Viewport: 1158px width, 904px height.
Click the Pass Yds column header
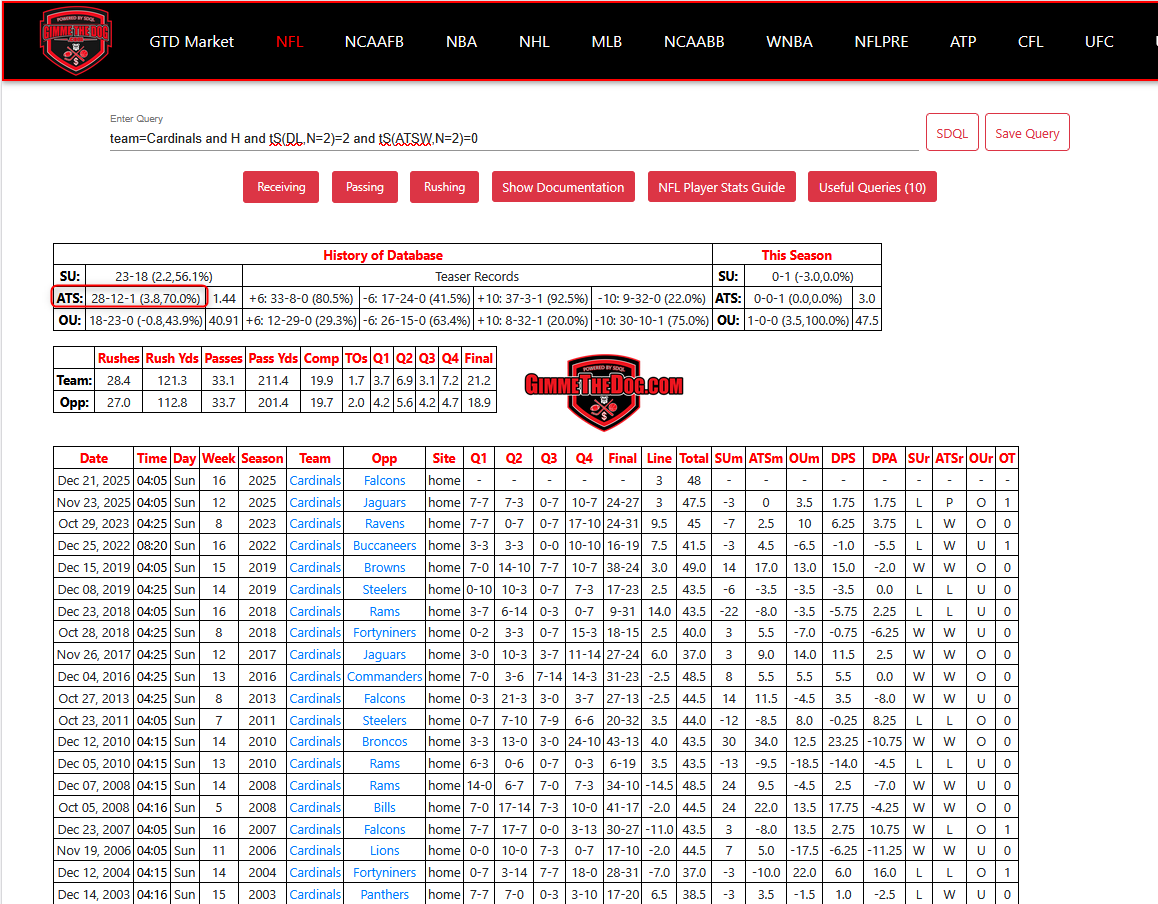[x=273, y=358]
